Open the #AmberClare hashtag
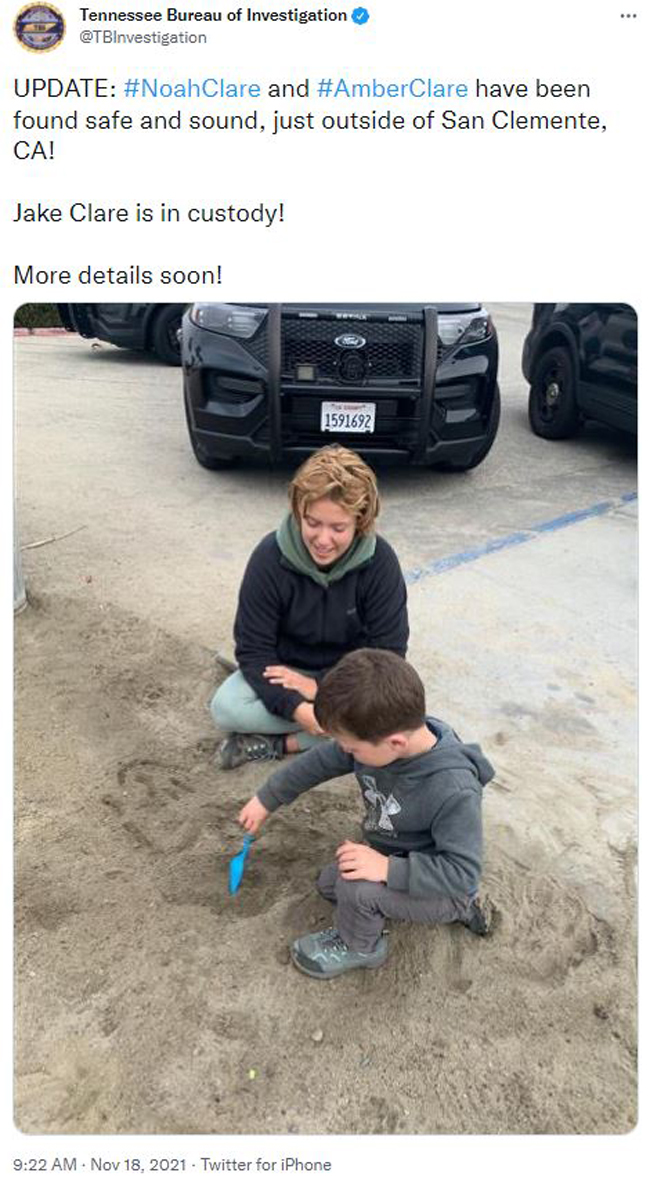 click(x=392, y=89)
